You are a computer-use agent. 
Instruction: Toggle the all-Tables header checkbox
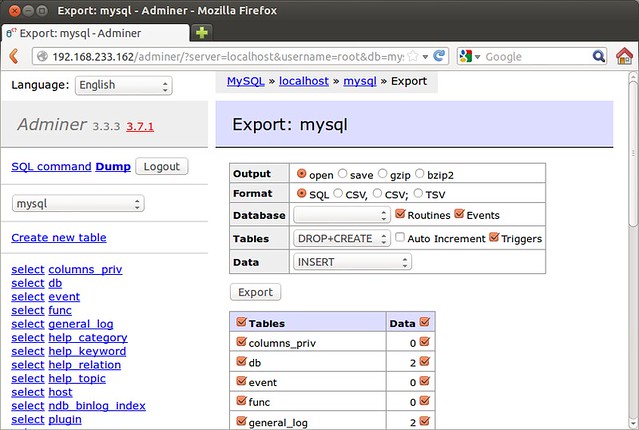pos(241,322)
